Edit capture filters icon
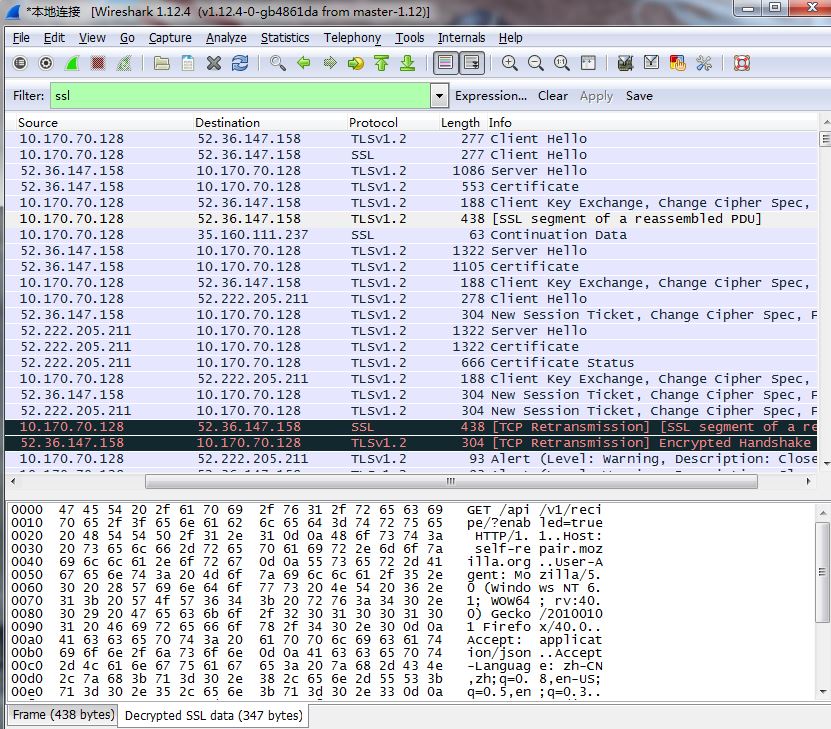 (625, 63)
